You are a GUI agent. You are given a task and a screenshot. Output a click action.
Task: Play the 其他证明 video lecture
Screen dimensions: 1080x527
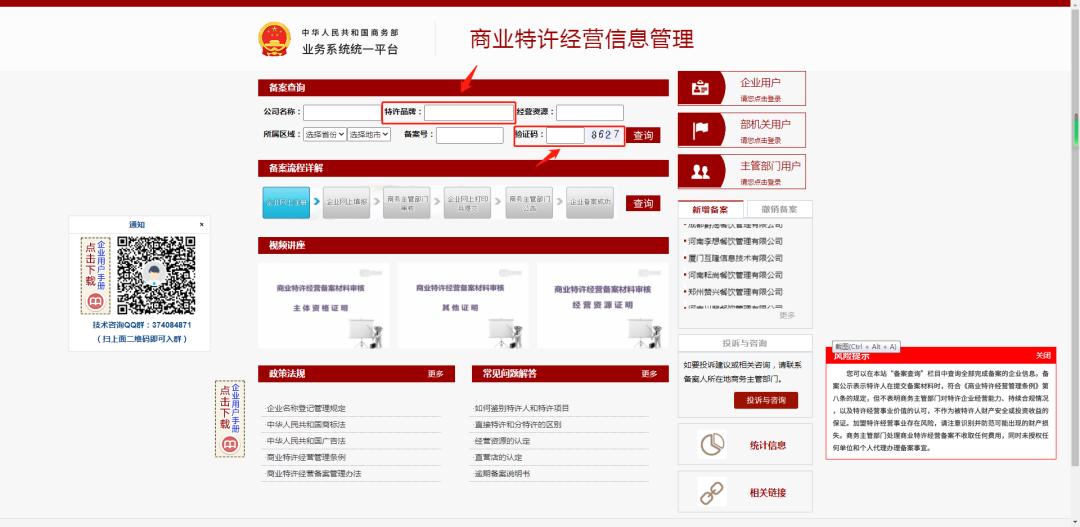point(463,306)
